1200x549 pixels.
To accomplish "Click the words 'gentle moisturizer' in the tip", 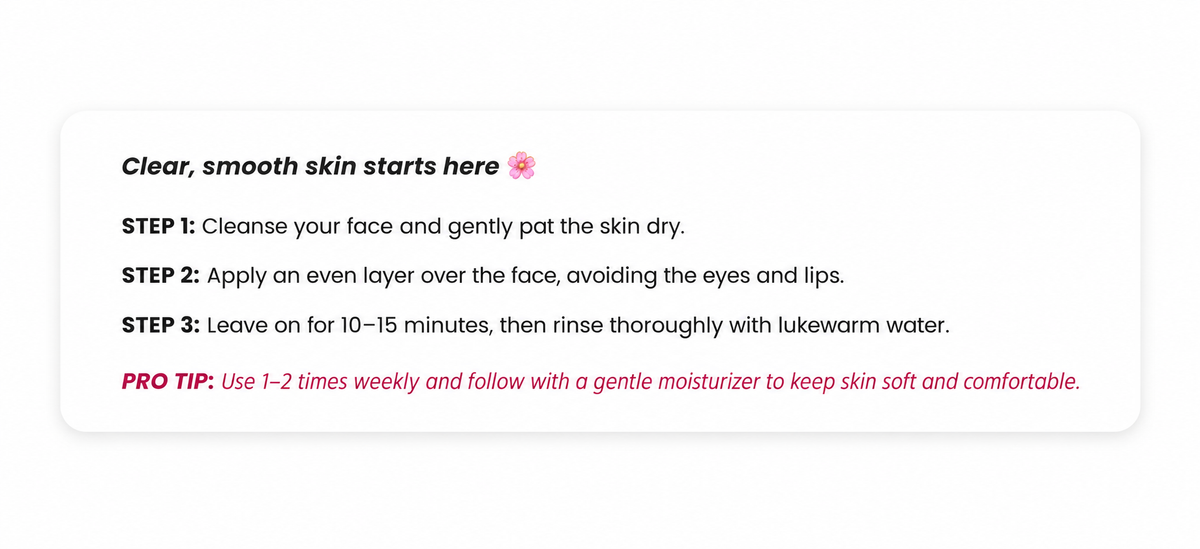I will point(676,384).
